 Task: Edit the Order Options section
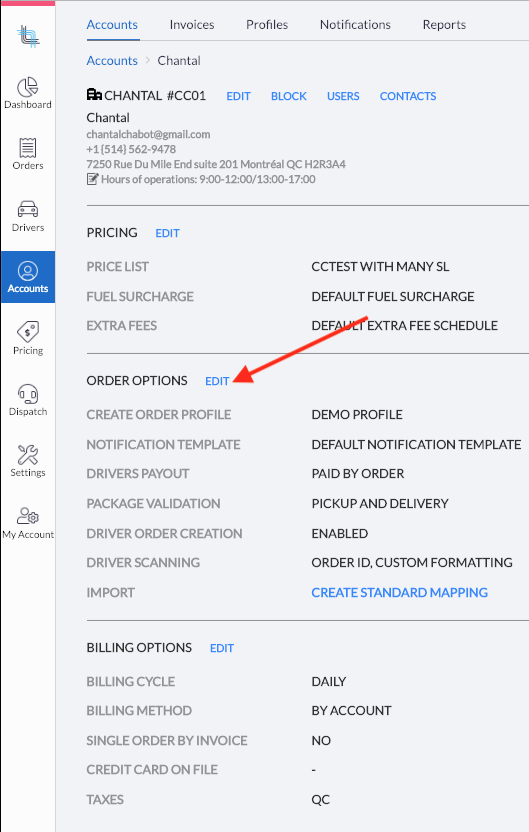pyautogui.click(x=217, y=381)
